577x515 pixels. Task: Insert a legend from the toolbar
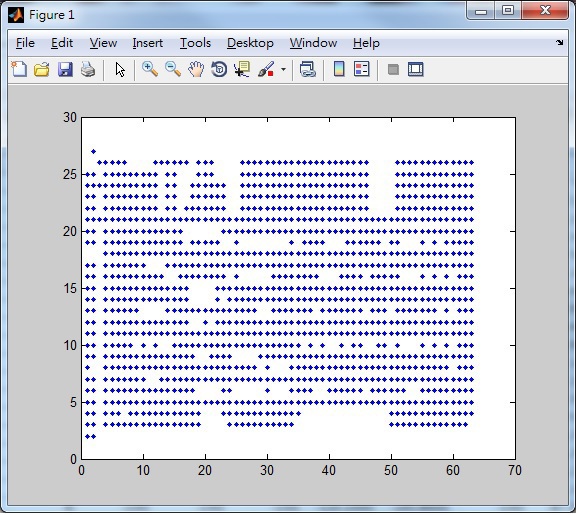click(362, 69)
